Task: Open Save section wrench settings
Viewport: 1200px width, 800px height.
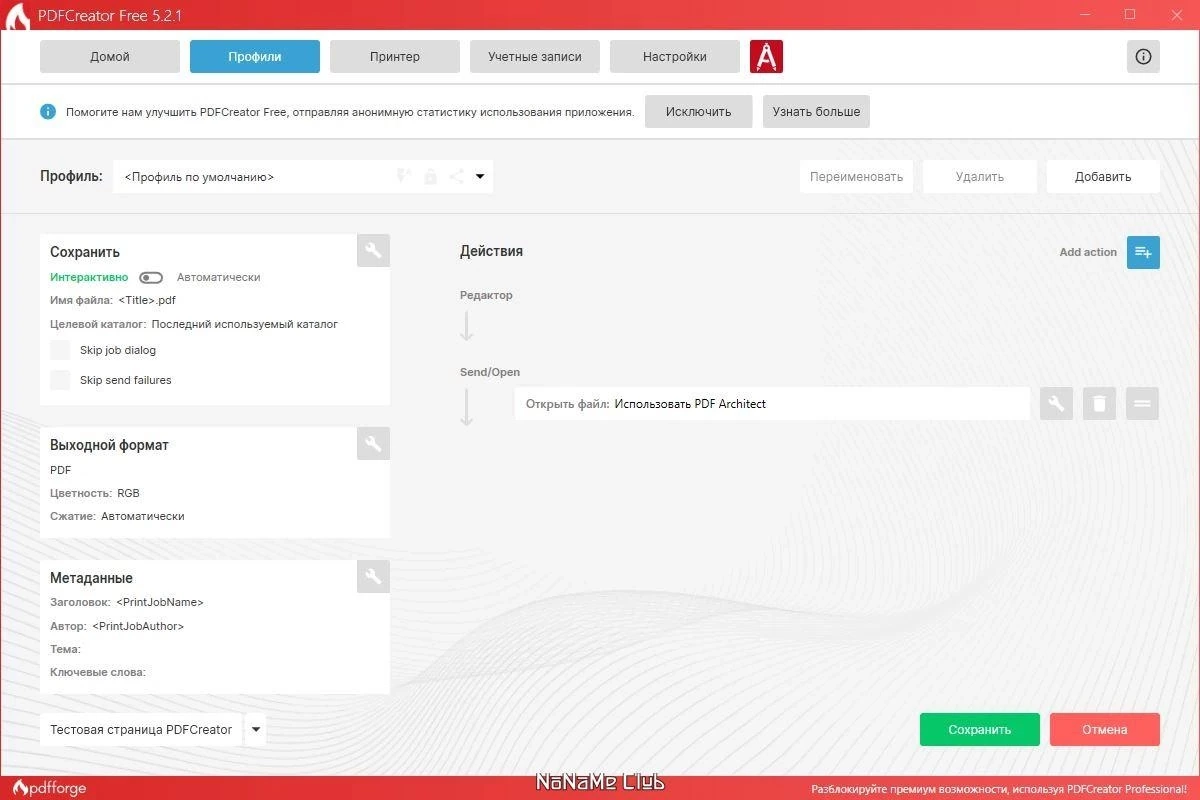Action: (373, 251)
